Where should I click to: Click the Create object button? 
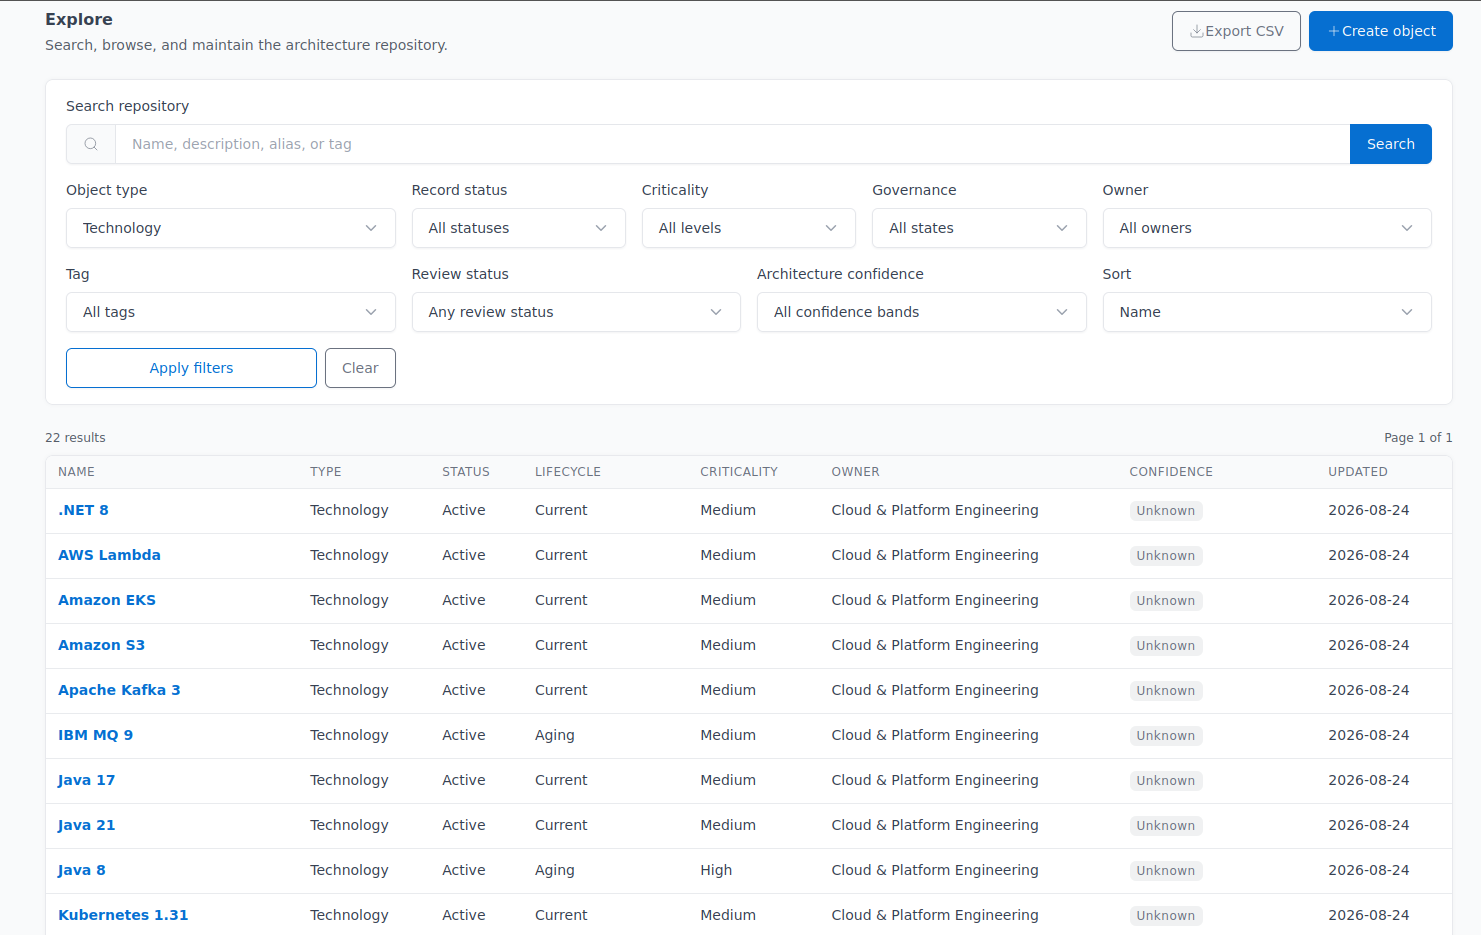[x=1381, y=31]
